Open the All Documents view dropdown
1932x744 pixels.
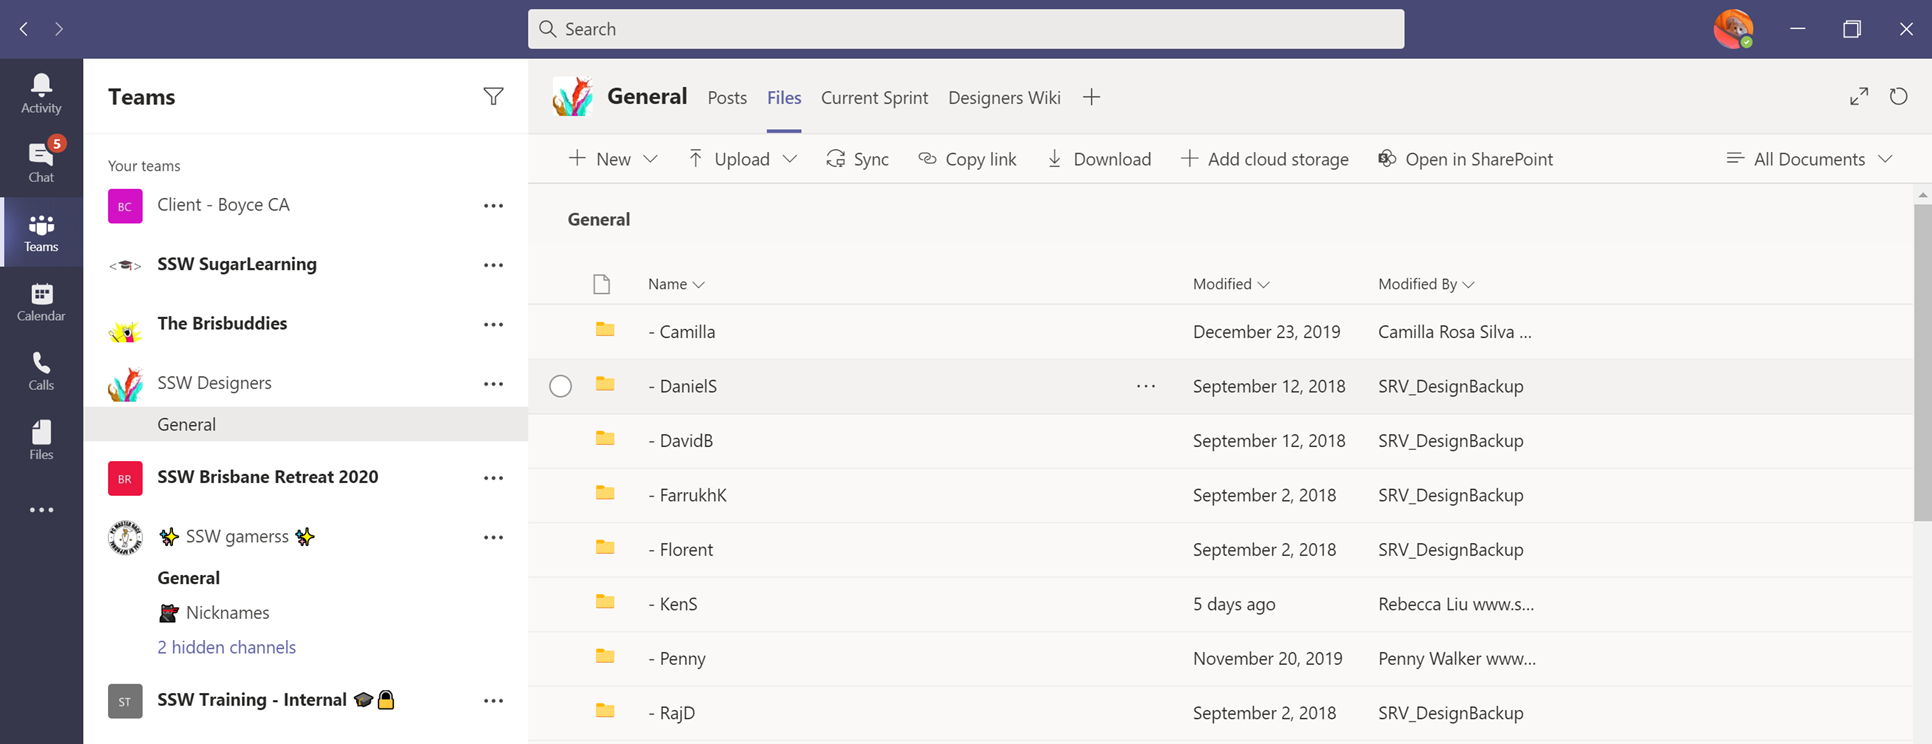[1809, 159]
